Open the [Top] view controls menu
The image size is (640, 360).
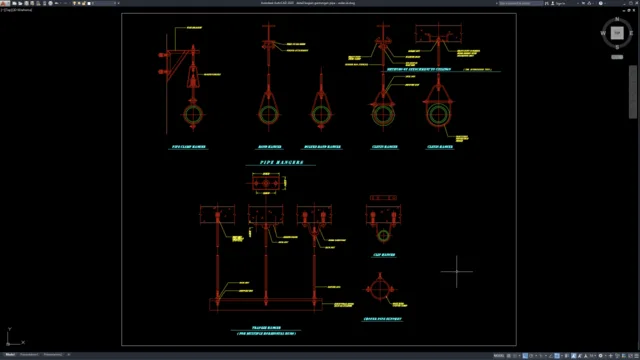[x=8, y=10]
